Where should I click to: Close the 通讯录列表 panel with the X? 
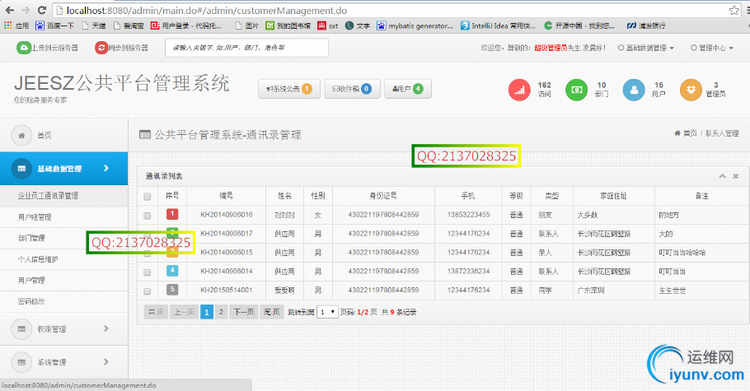click(736, 176)
